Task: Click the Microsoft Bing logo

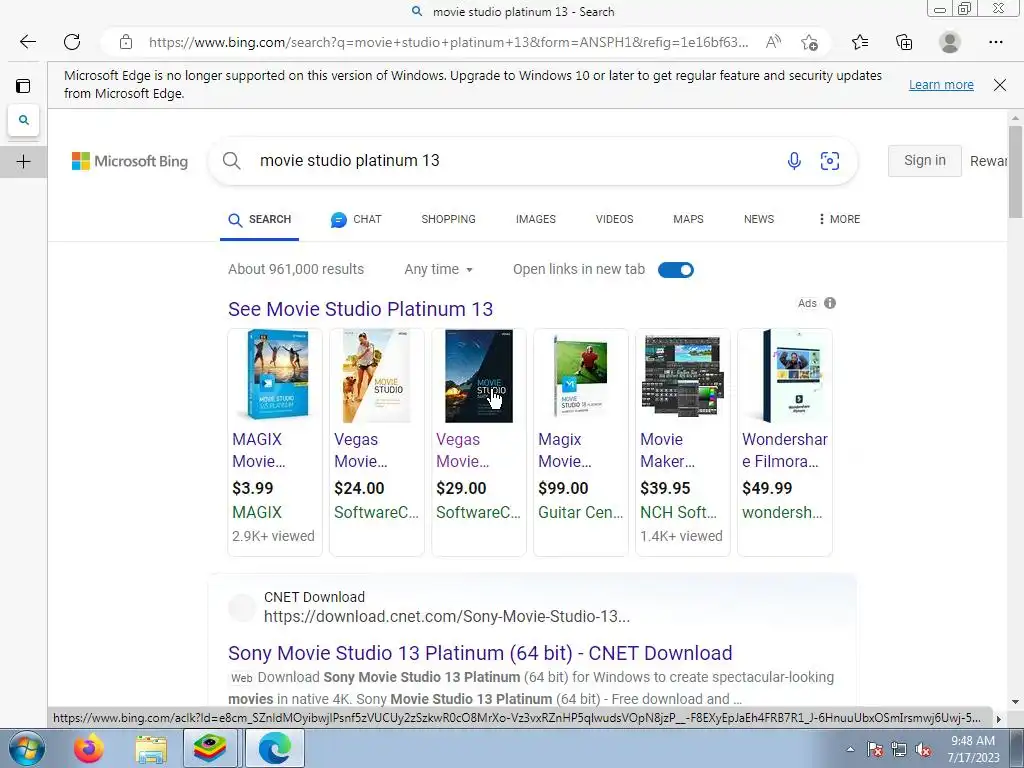Action: (x=130, y=161)
